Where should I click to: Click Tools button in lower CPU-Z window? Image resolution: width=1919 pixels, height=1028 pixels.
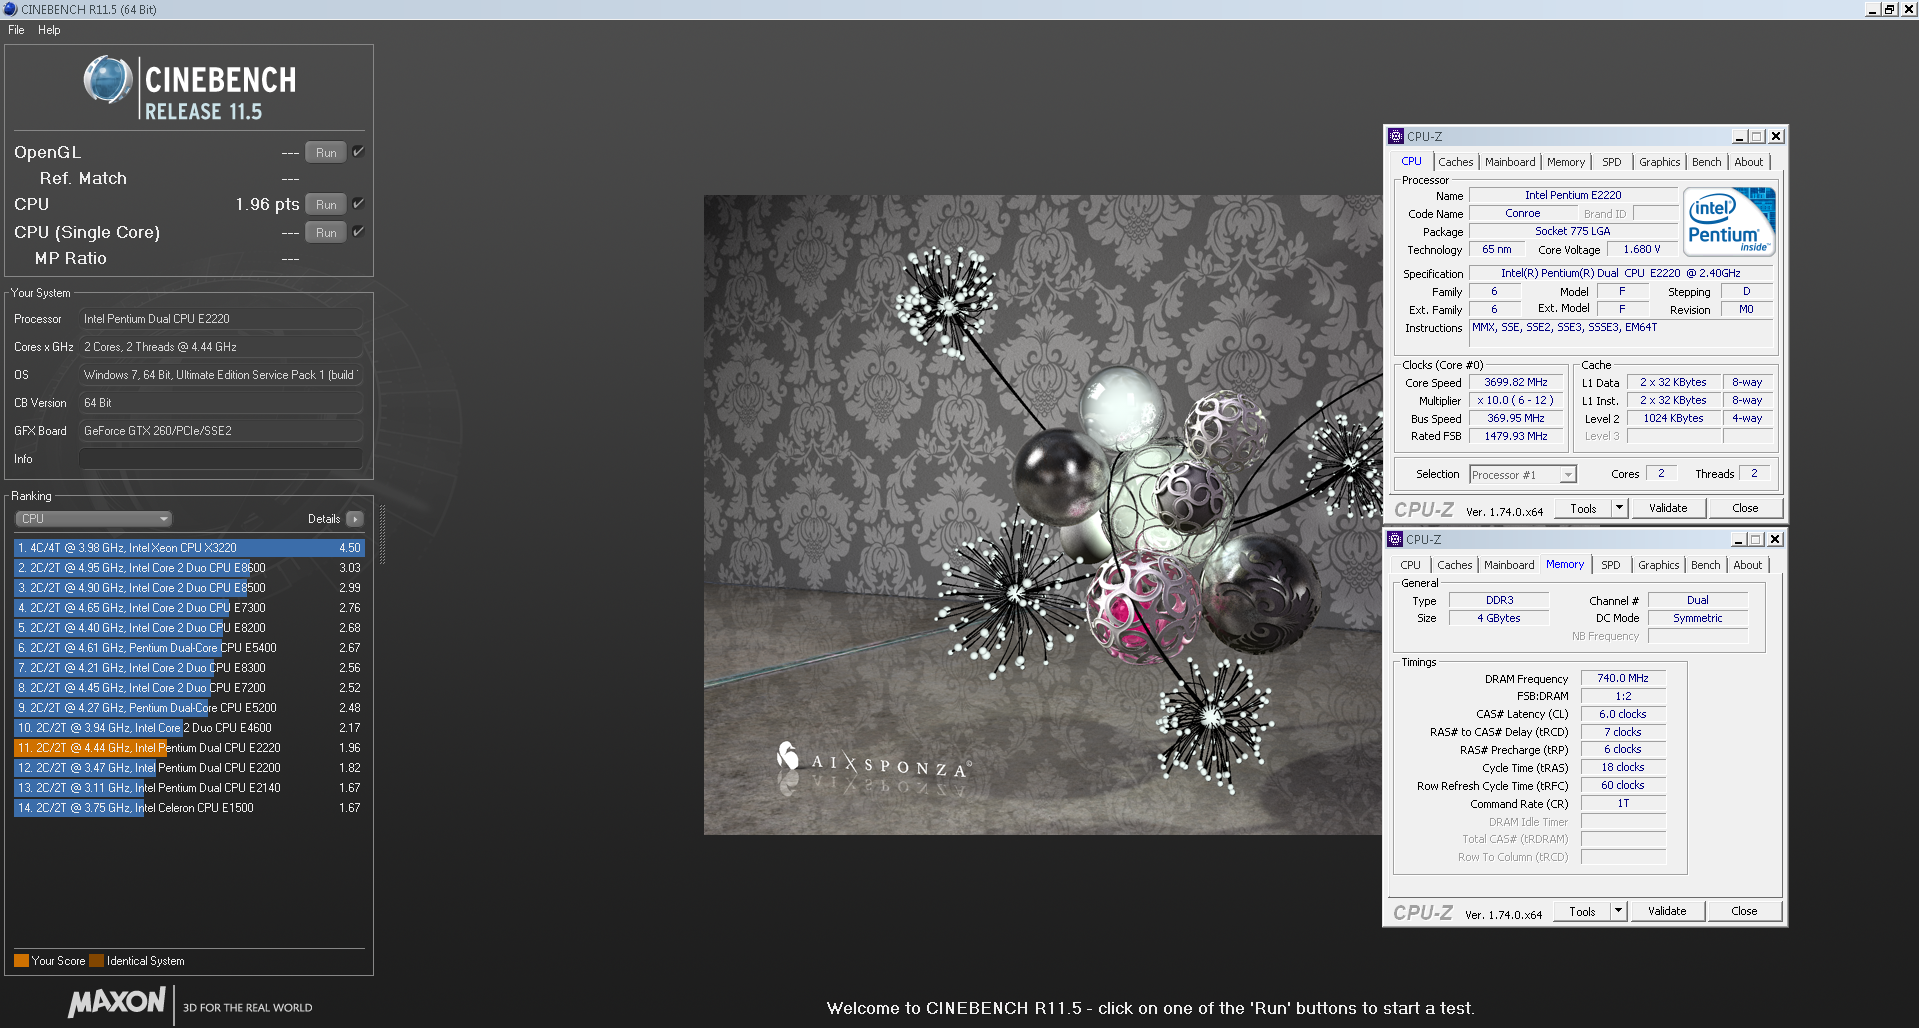(x=1582, y=911)
